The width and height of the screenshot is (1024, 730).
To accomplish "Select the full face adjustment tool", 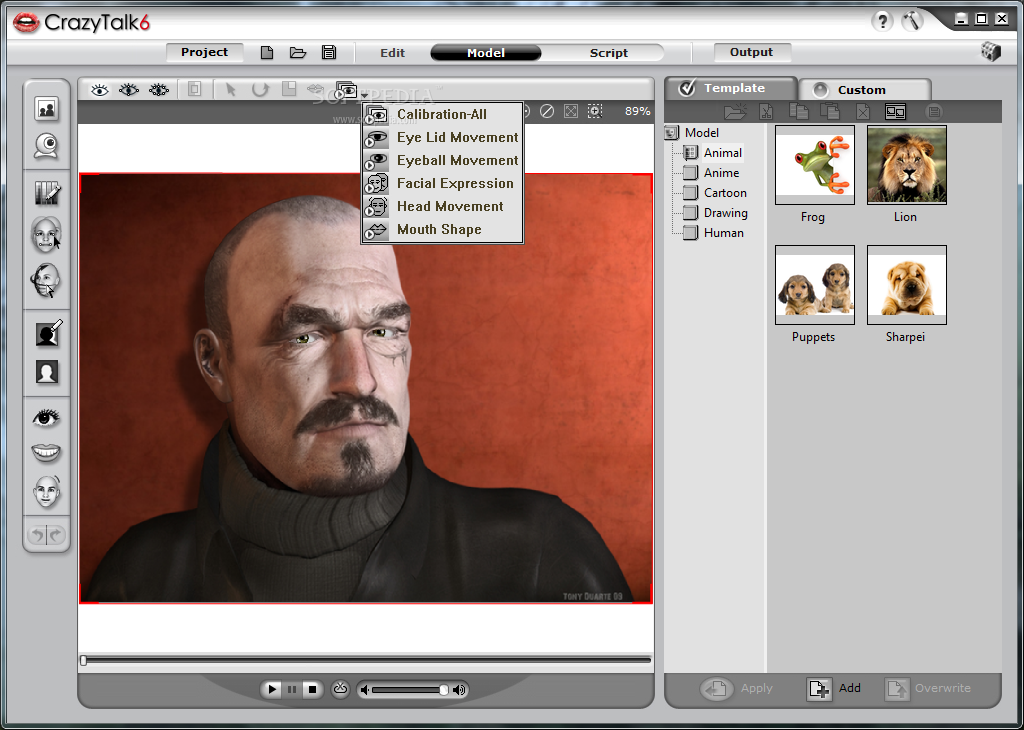I will pos(46,491).
